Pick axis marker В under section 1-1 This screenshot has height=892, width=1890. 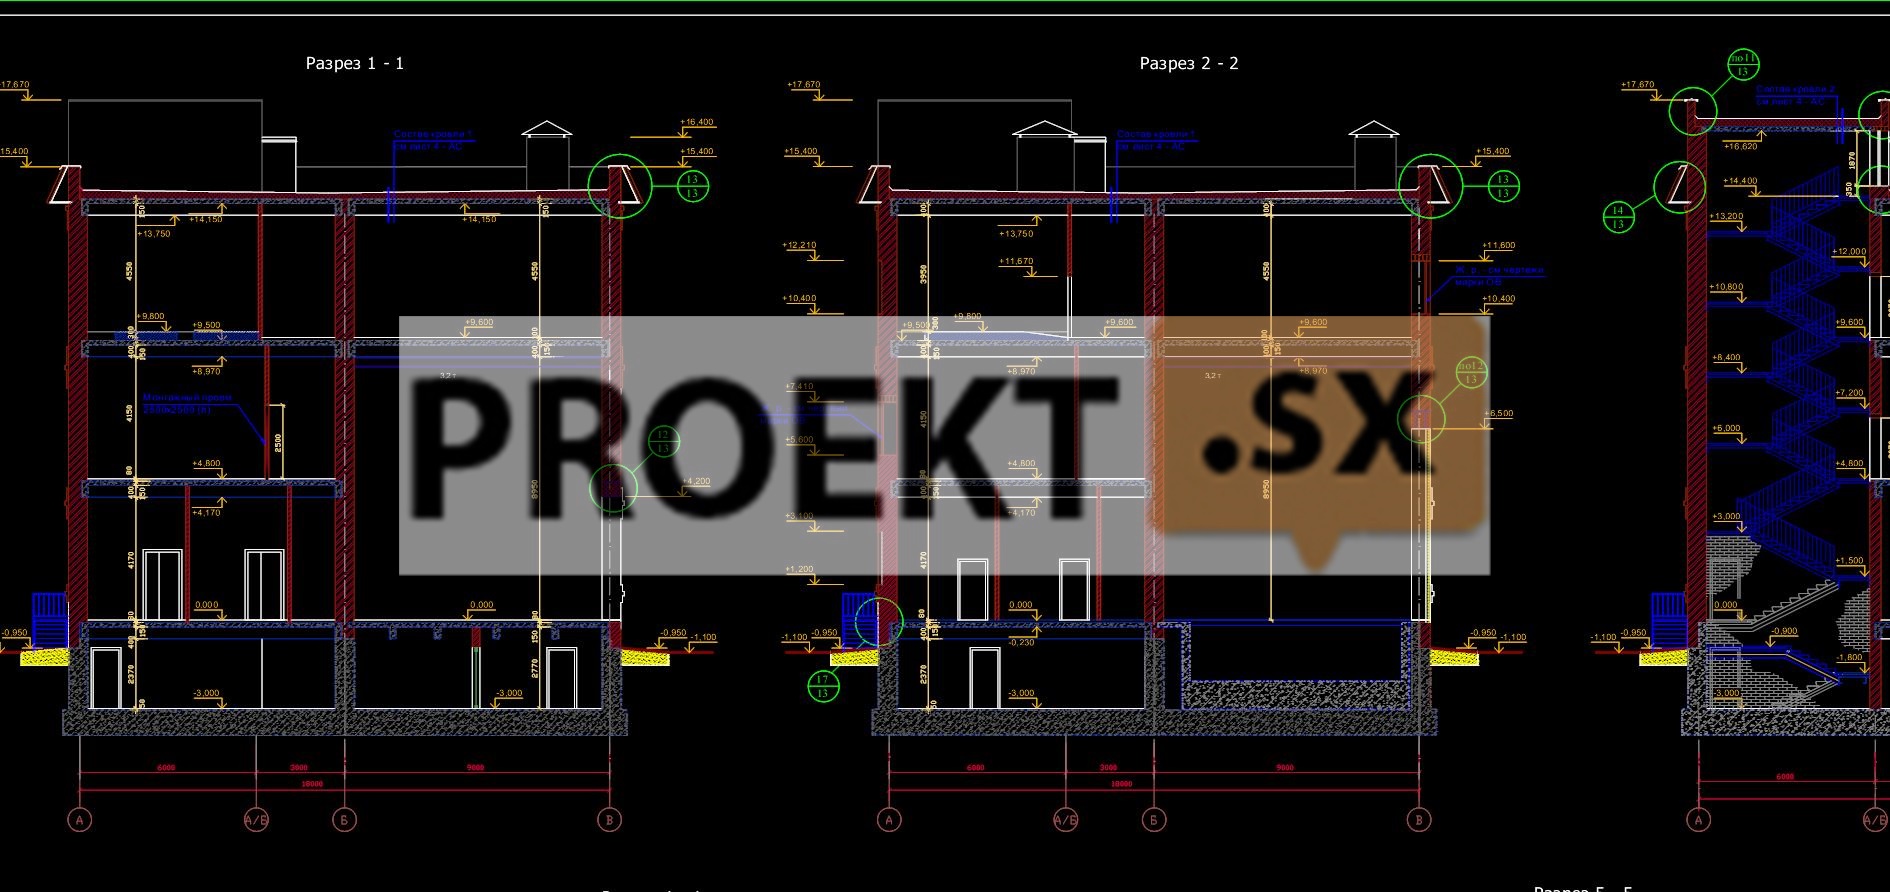(610, 820)
